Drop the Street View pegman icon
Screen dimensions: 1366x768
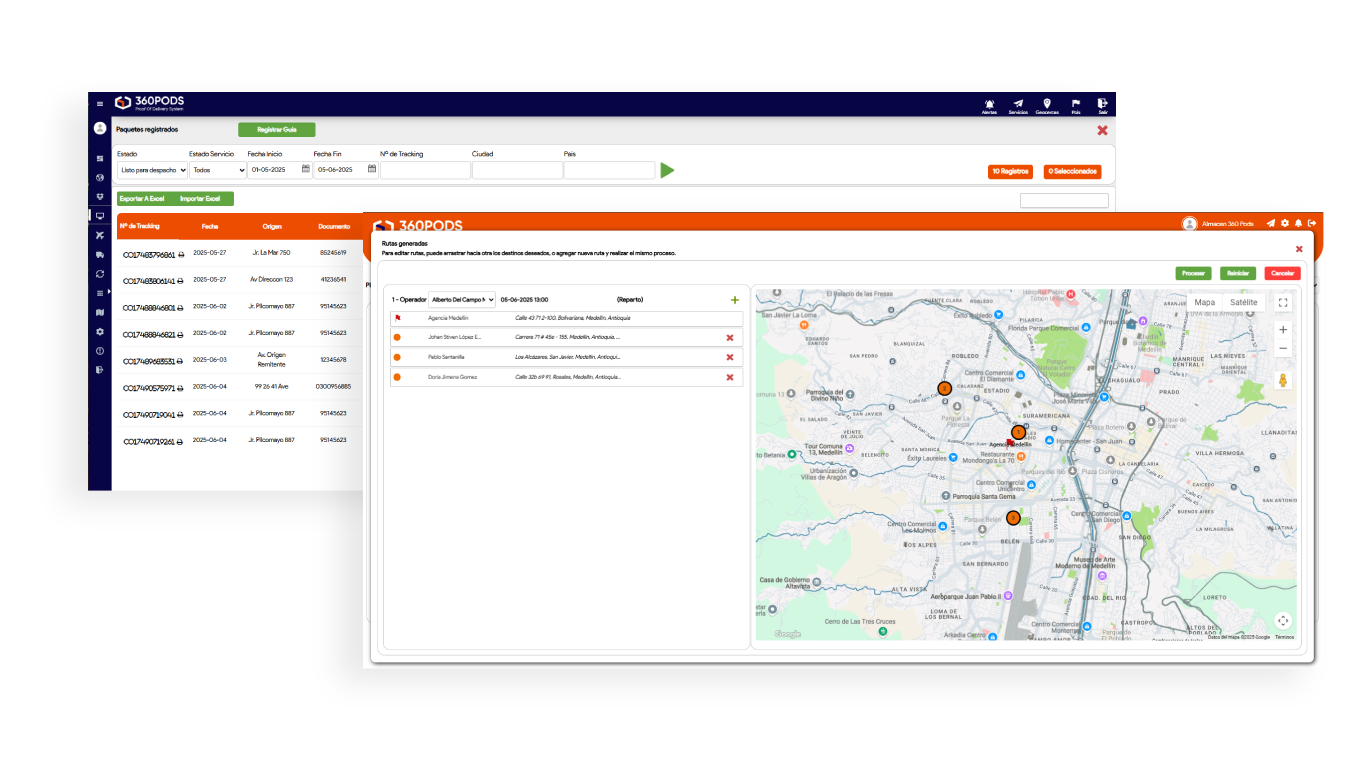pos(1284,381)
